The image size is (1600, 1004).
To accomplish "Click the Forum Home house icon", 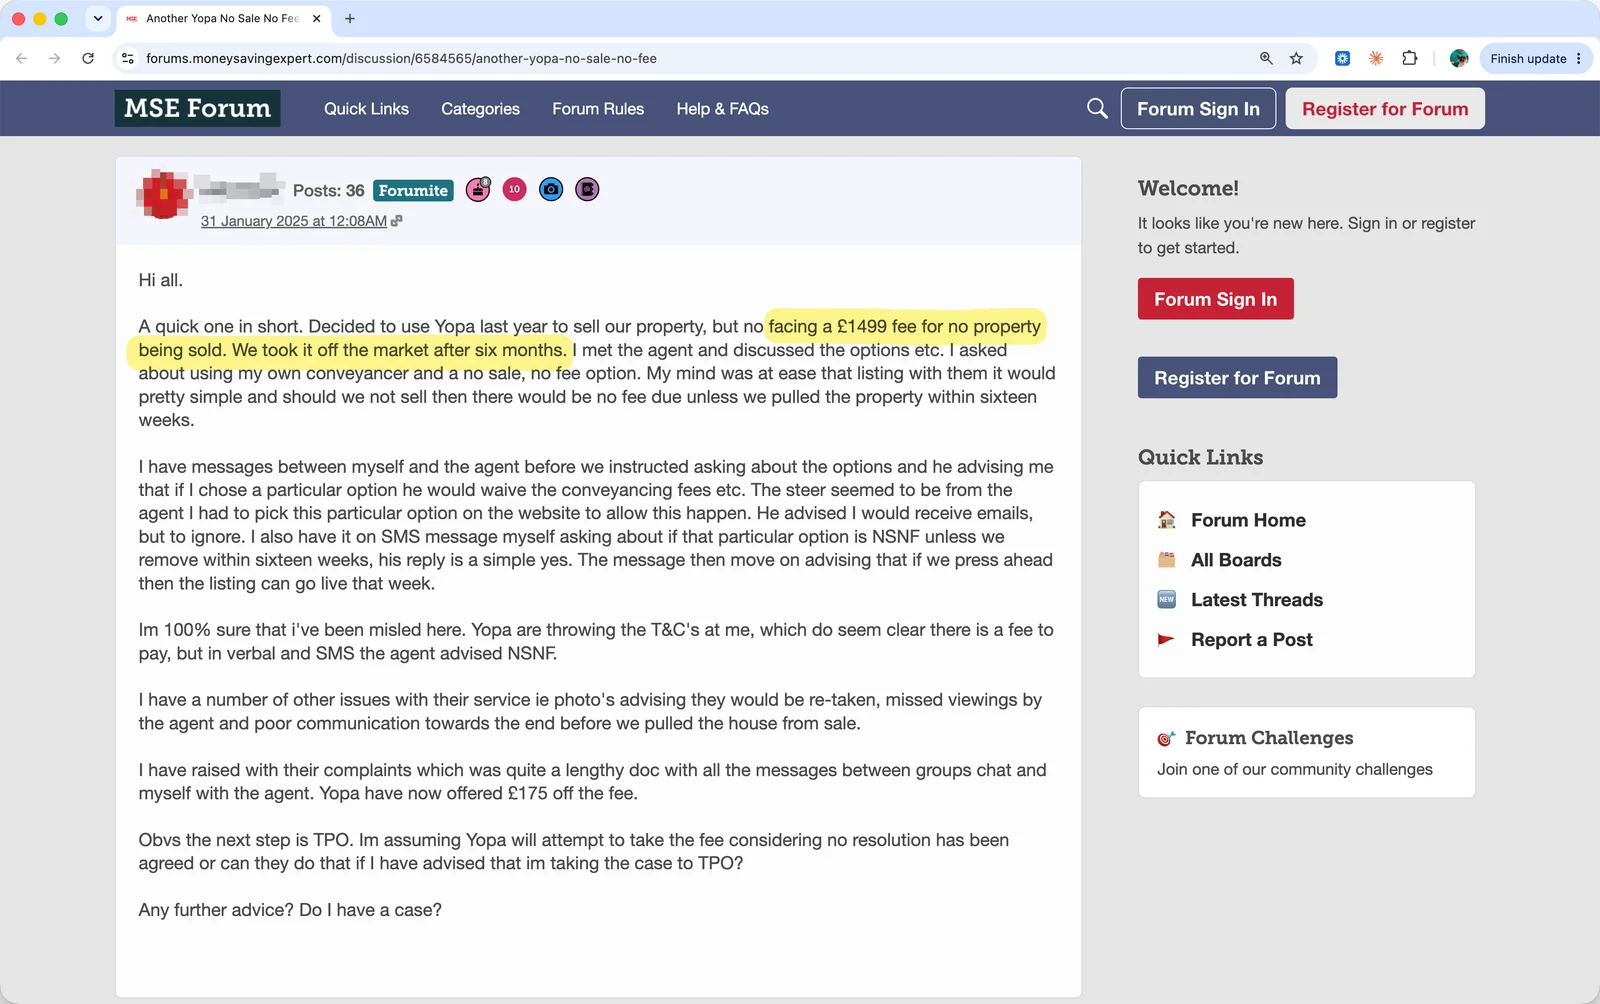I will [x=1166, y=520].
